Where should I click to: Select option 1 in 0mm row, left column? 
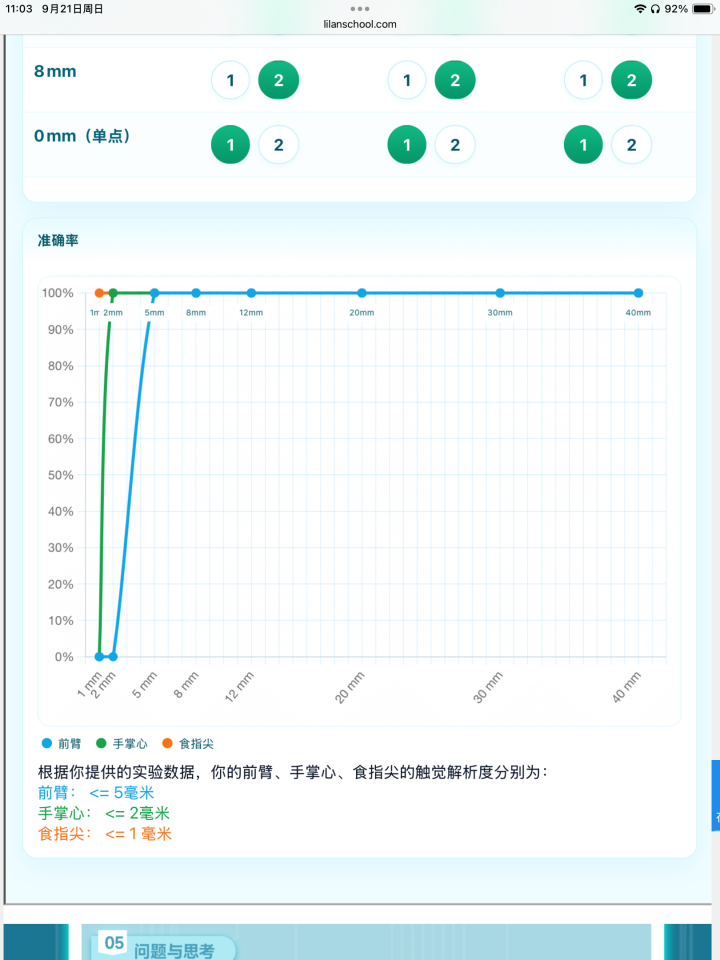(x=231, y=146)
